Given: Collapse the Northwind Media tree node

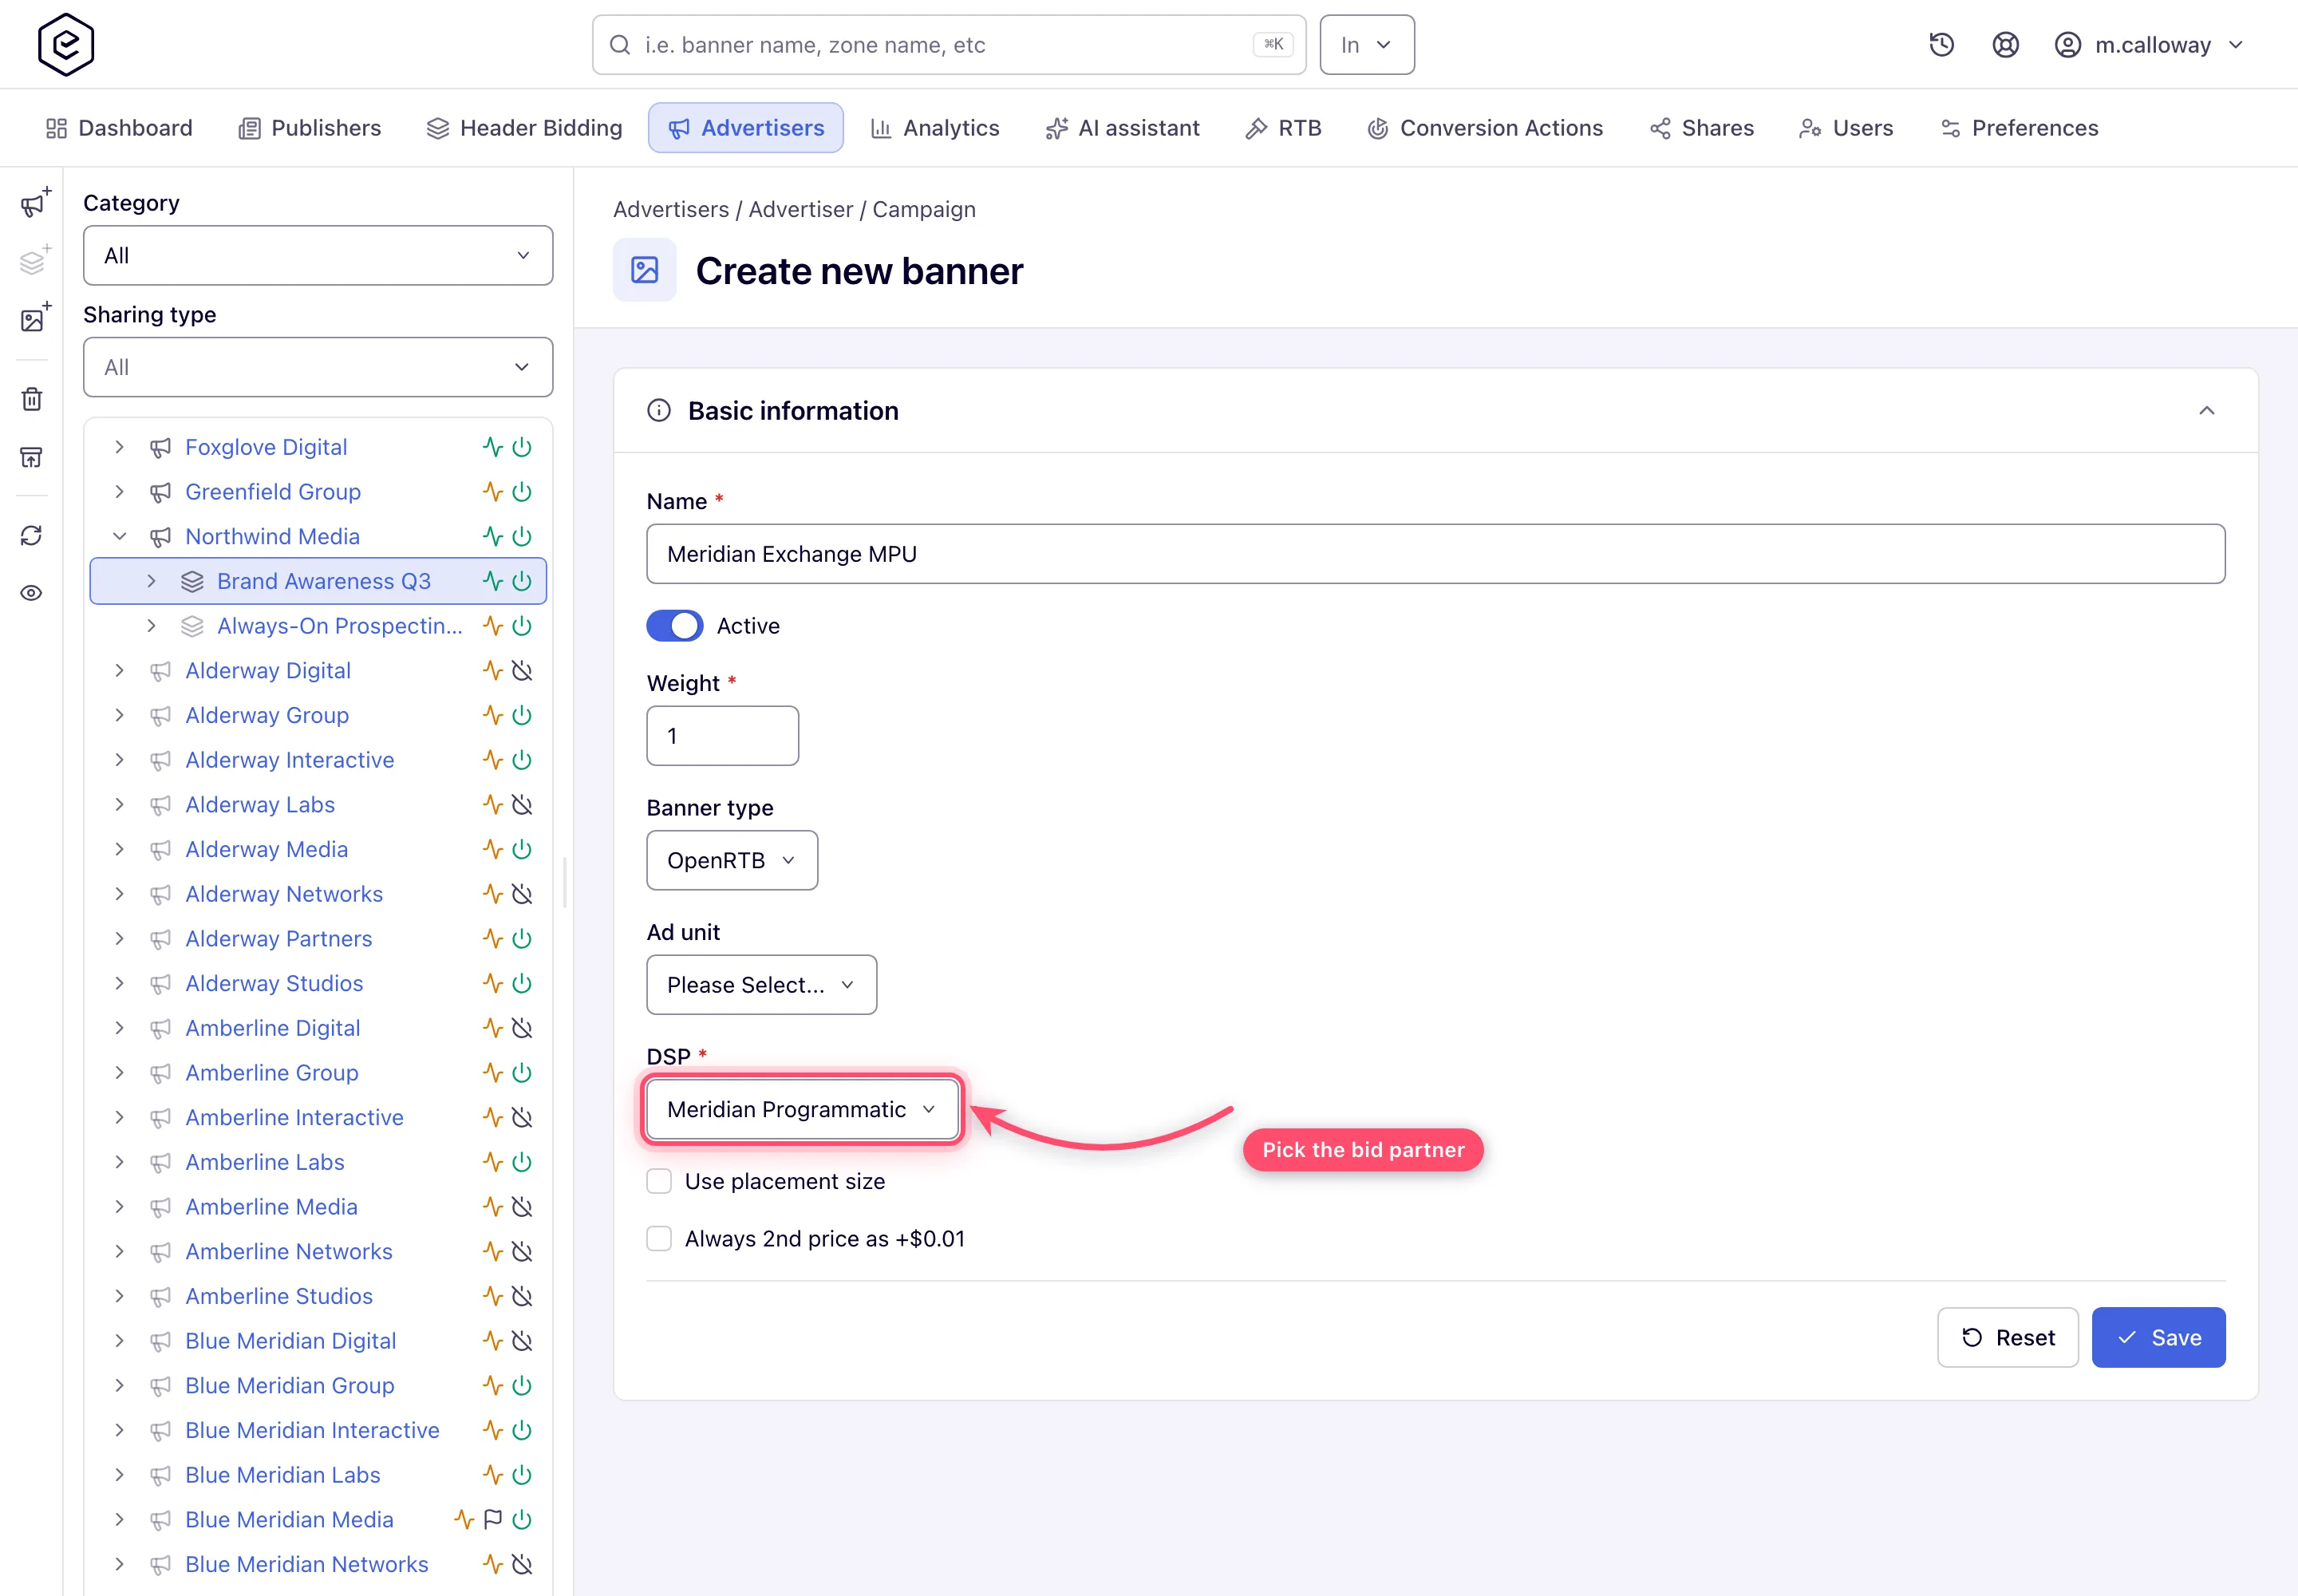Looking at the screenshot, I should [120, 536].
